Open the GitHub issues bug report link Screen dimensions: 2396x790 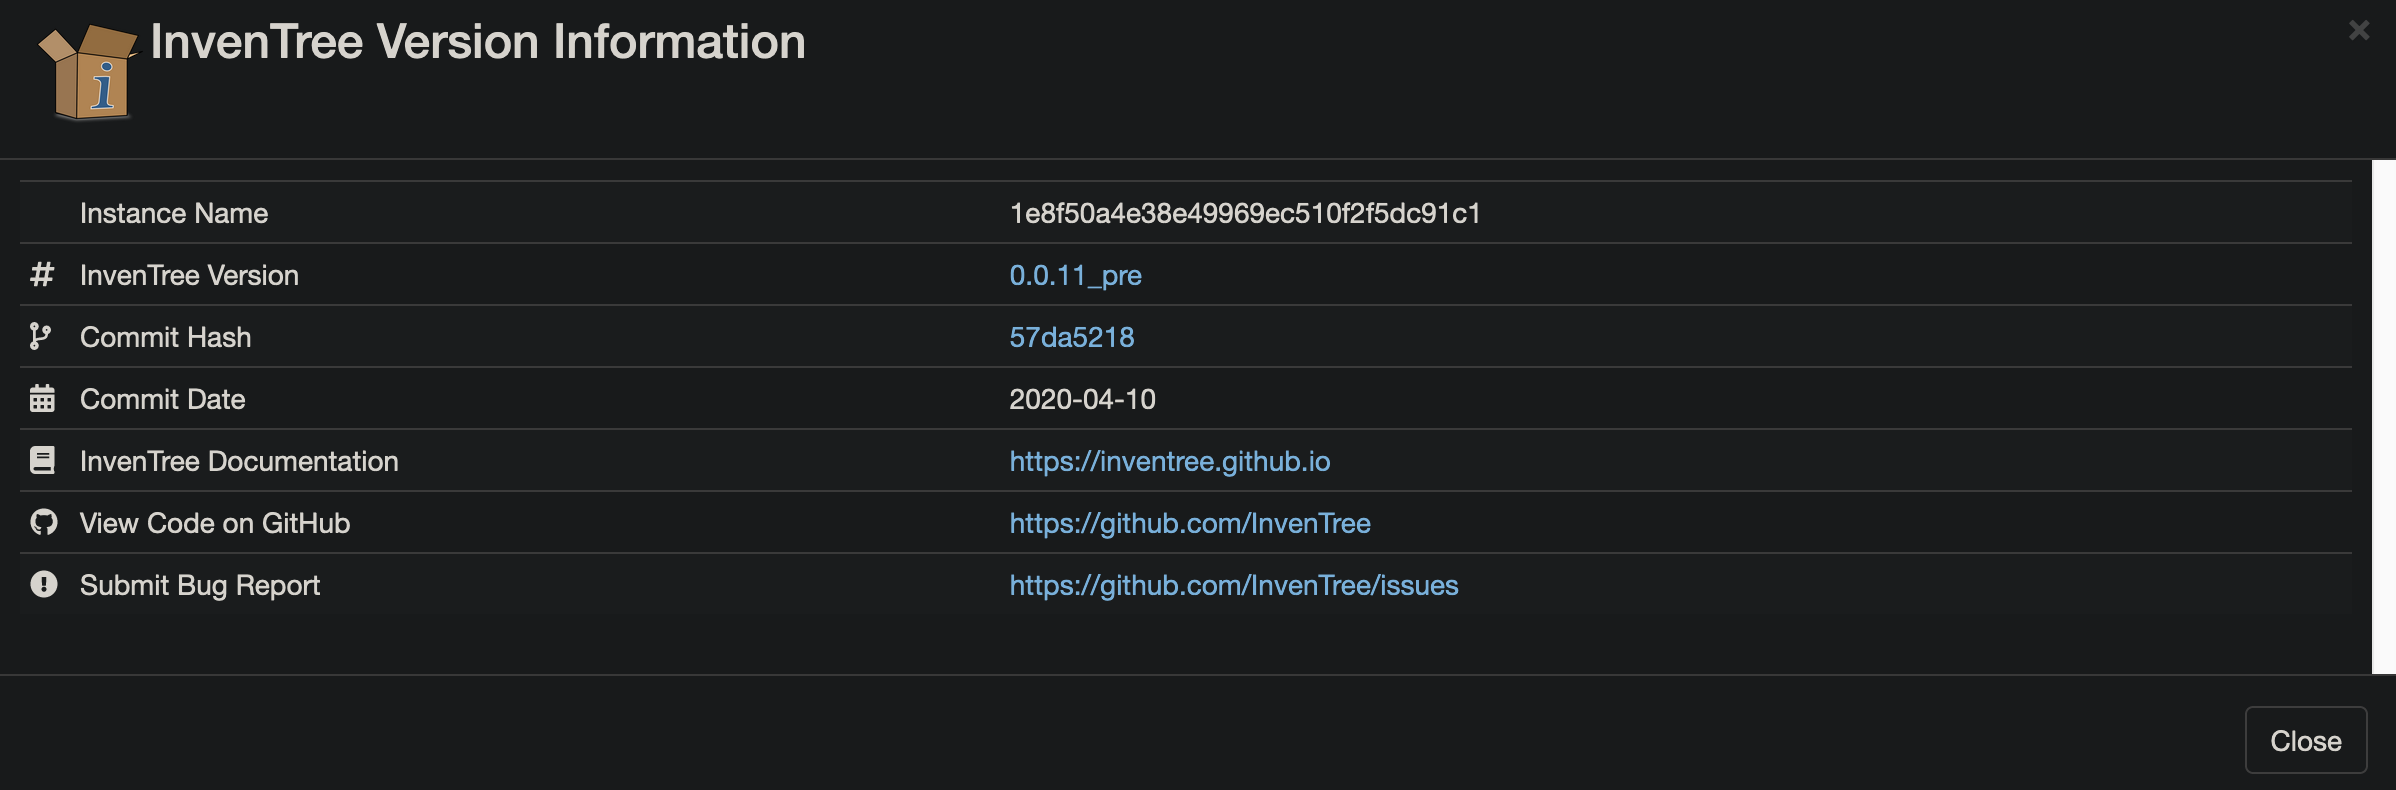pyautogui.click(x=1234, y=585)
